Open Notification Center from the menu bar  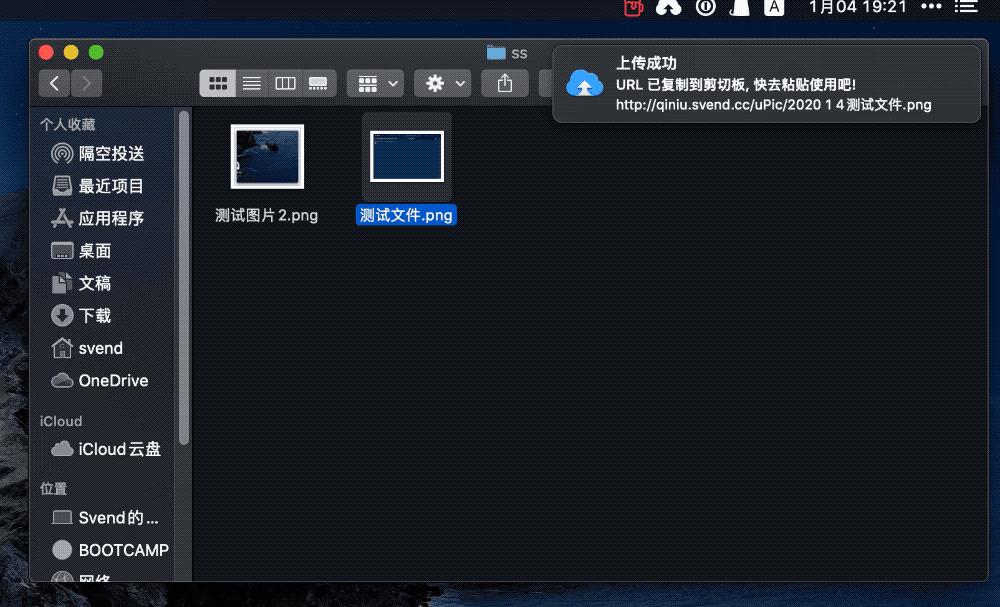click(x=966, y=8)
